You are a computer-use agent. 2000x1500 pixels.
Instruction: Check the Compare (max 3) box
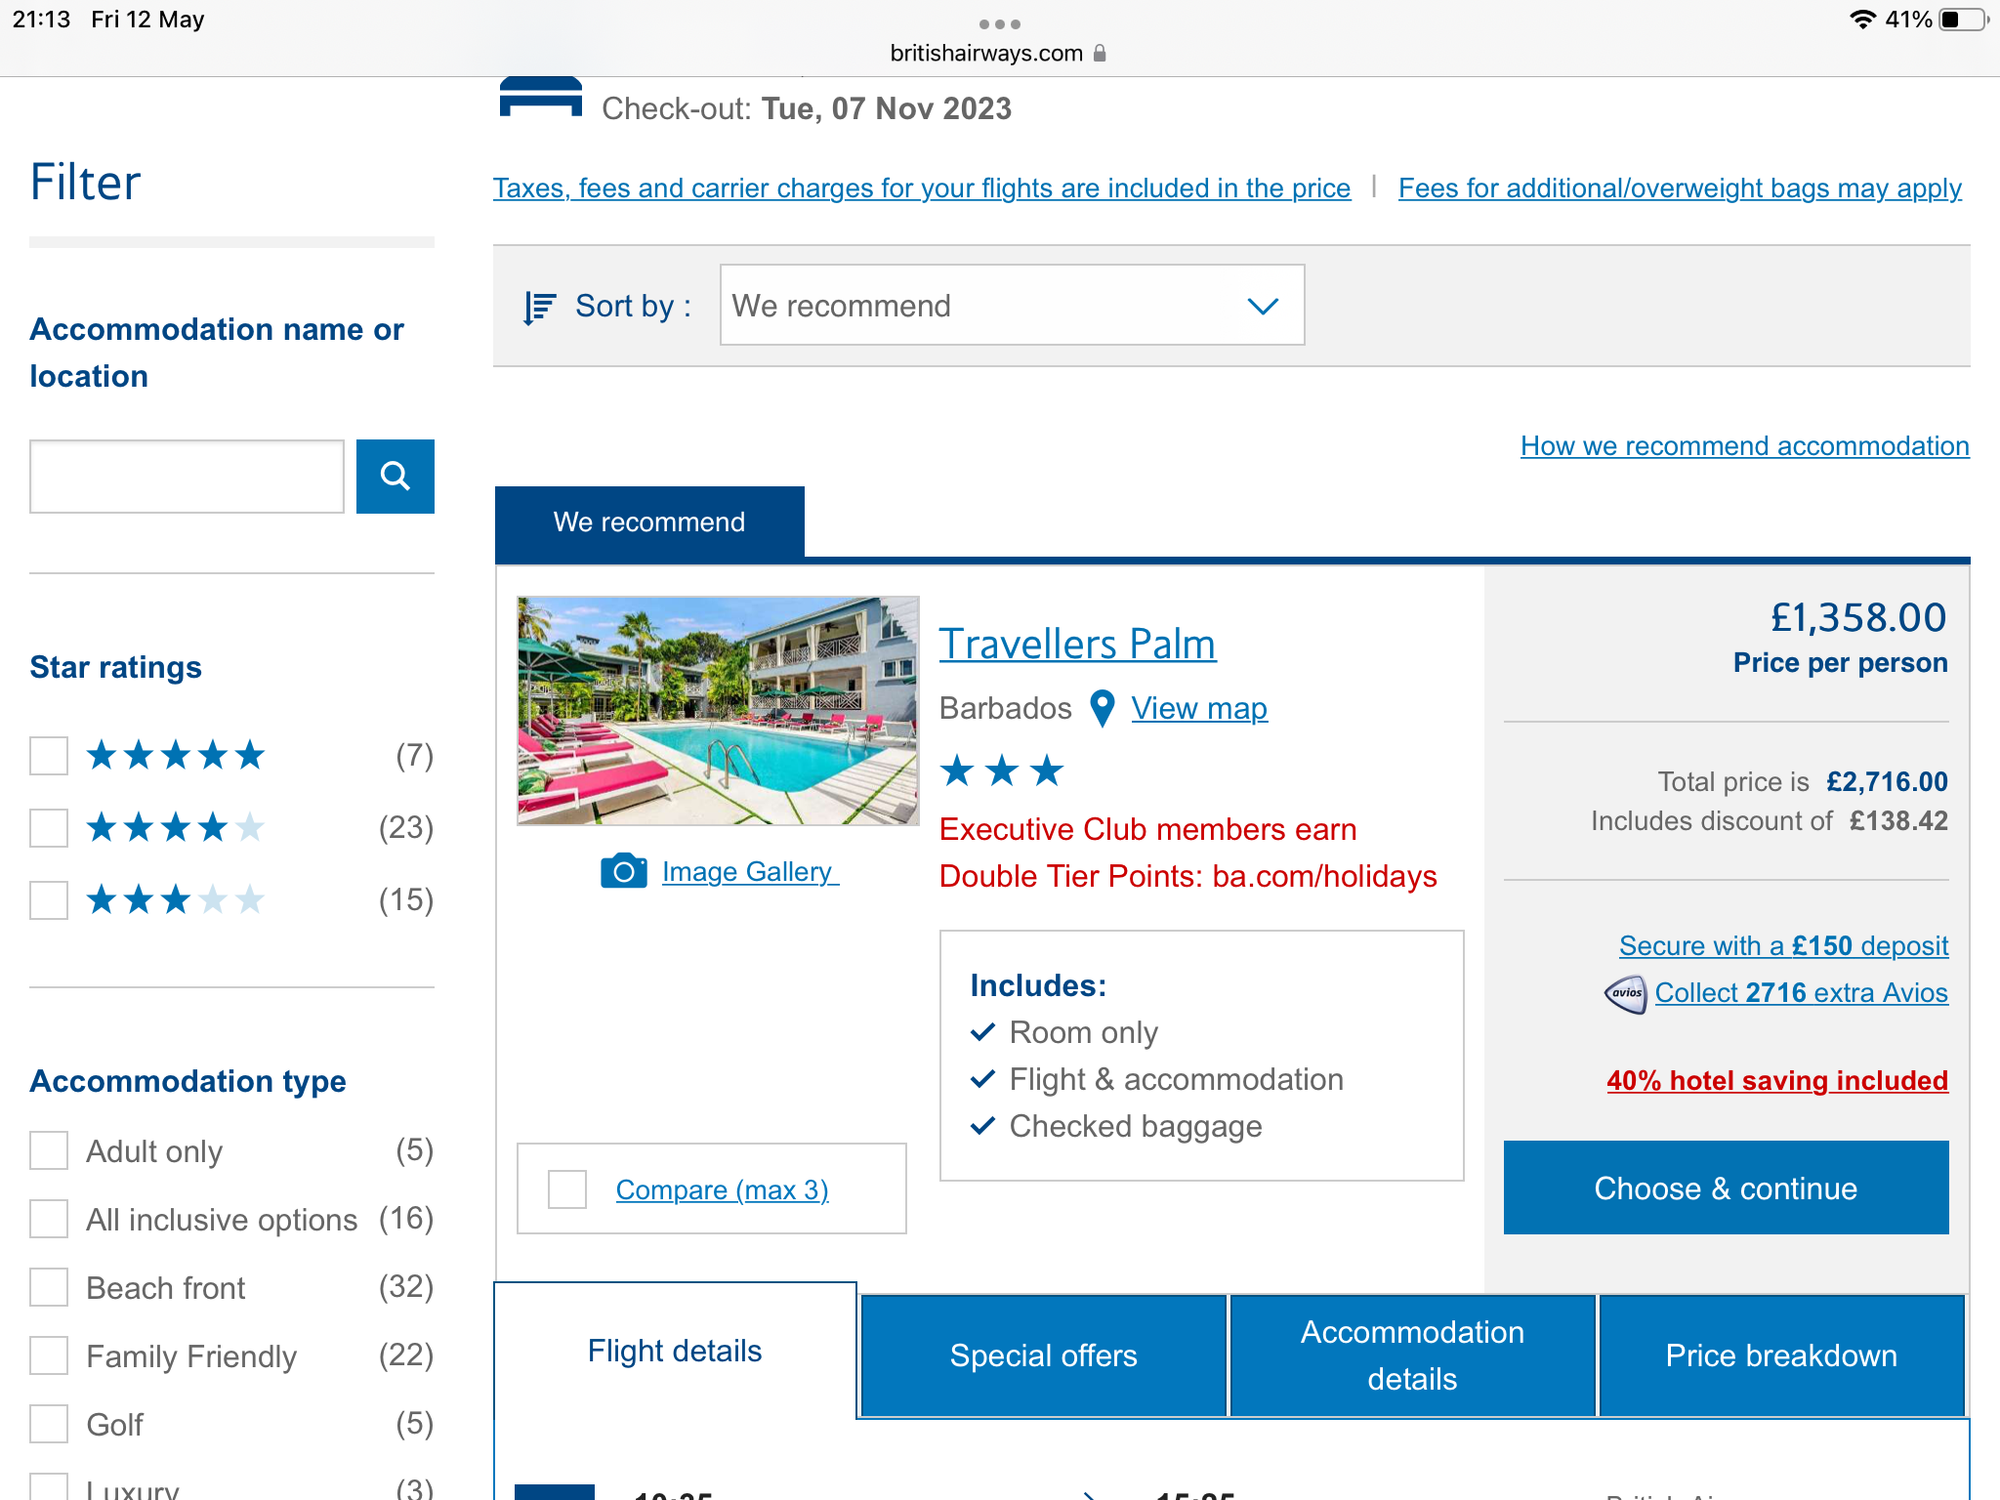567,1189
